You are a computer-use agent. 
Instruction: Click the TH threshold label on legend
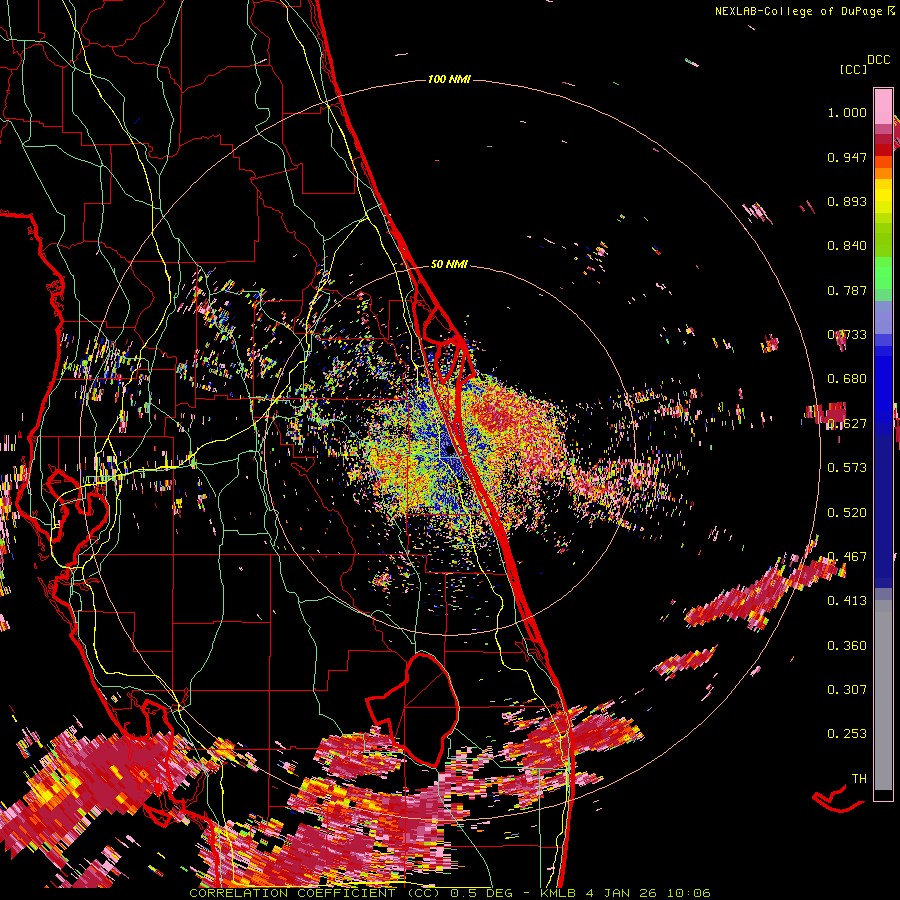(x=859, y=779)
